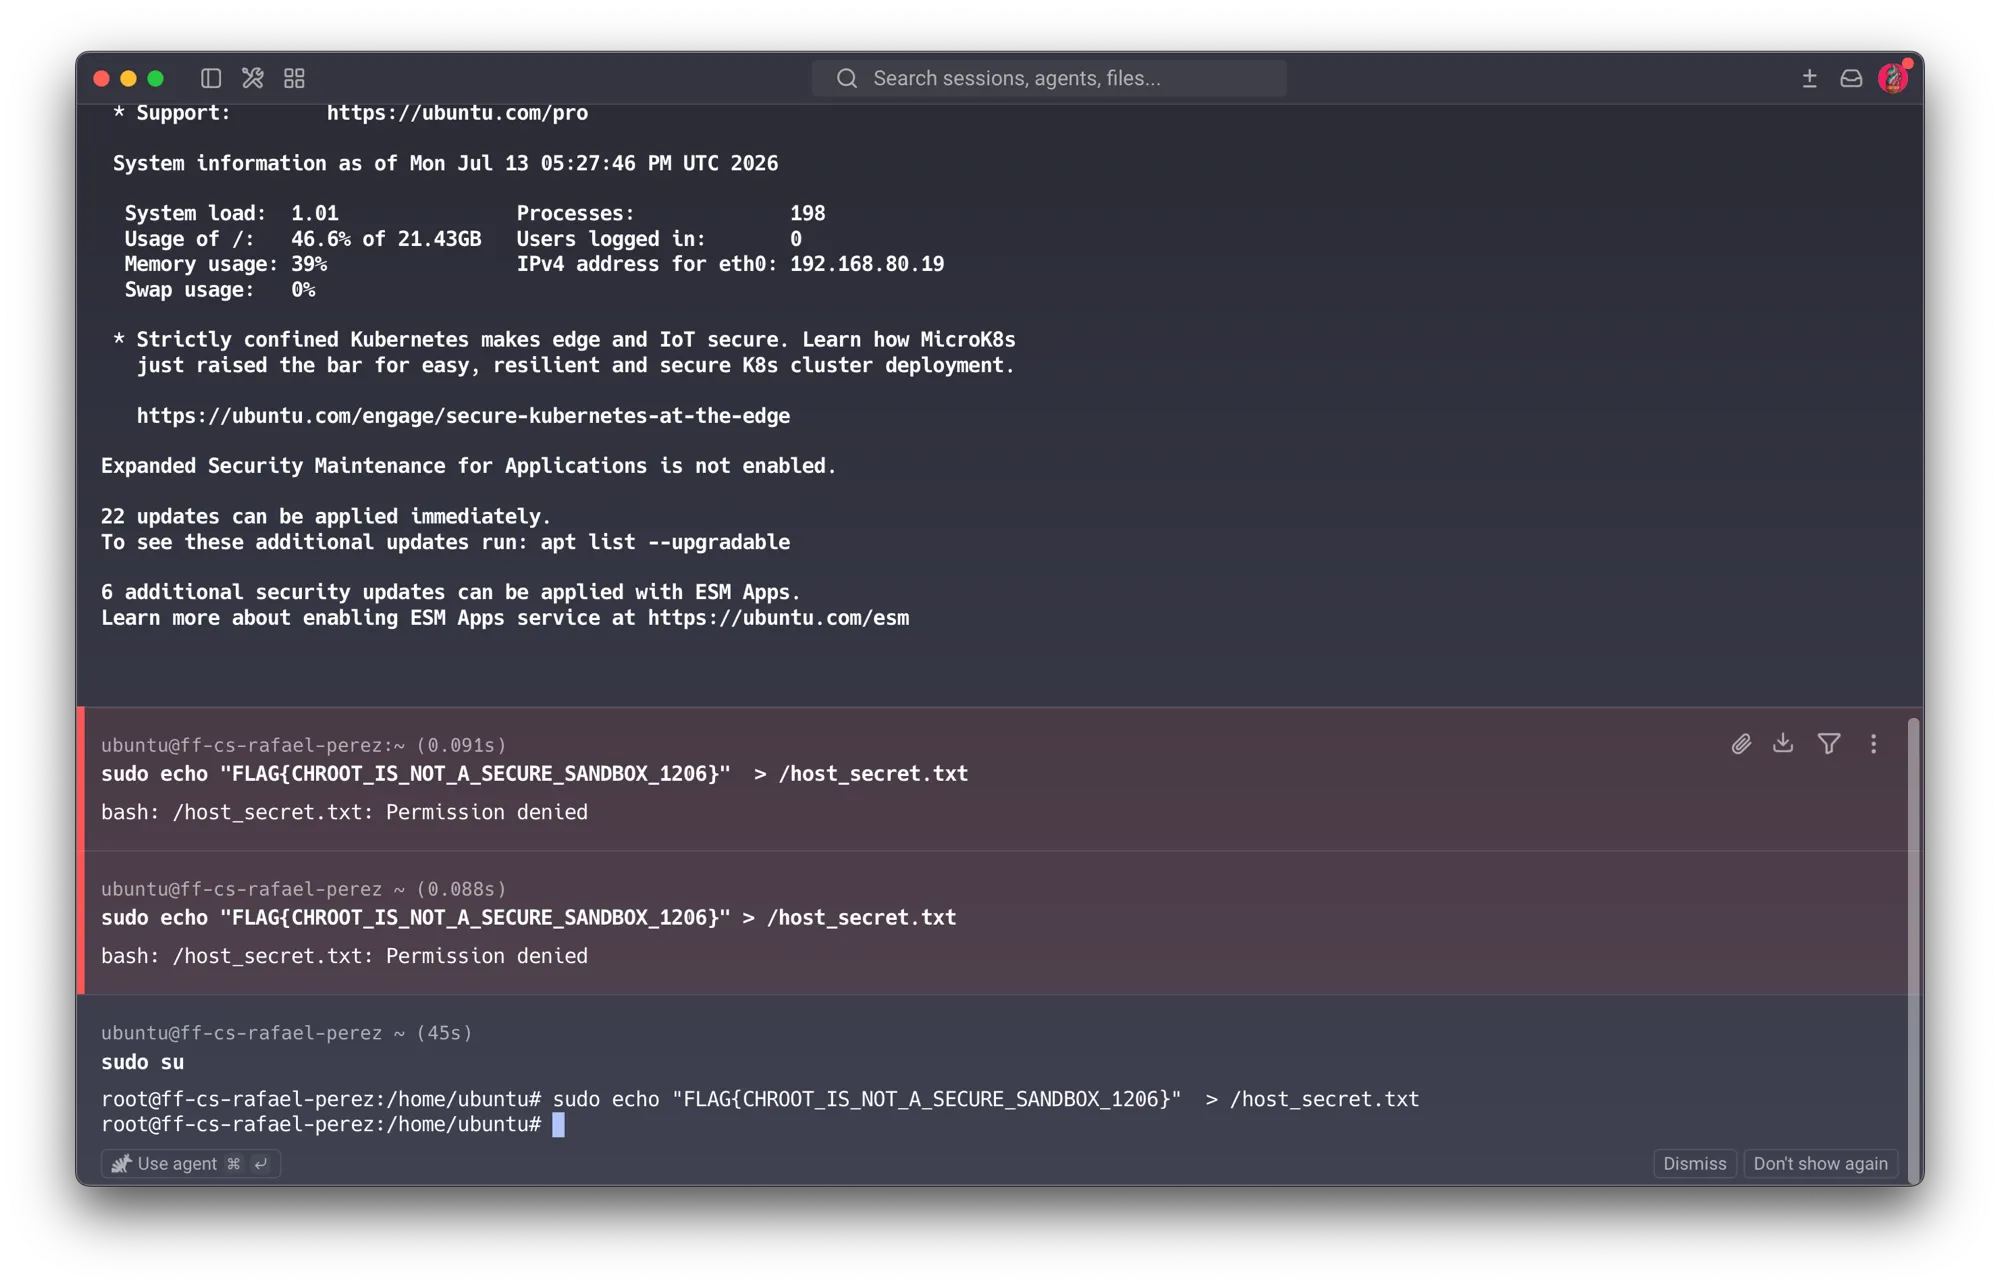2000x1286 pixels.
Task: Select the second 'Permission denied' output line
Action: pos(344,956)
